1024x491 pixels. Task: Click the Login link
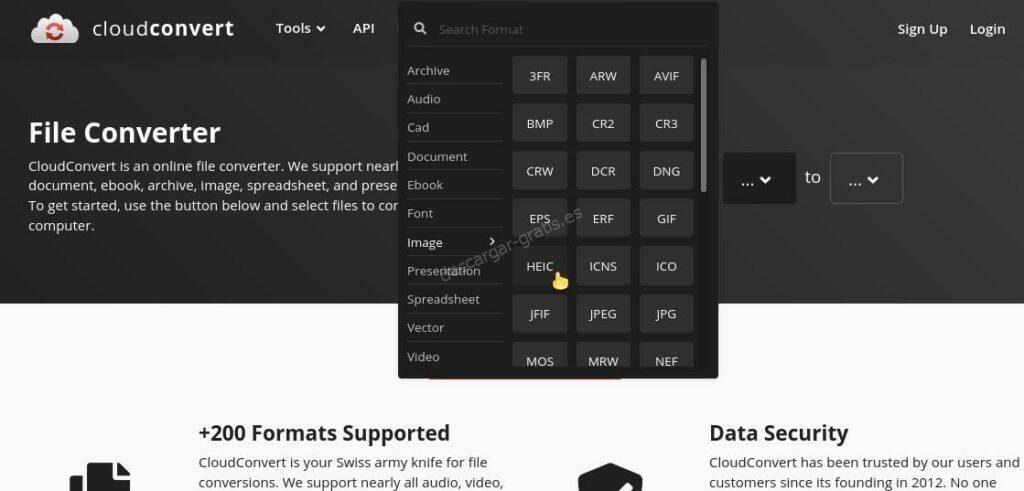click(987, 29)
